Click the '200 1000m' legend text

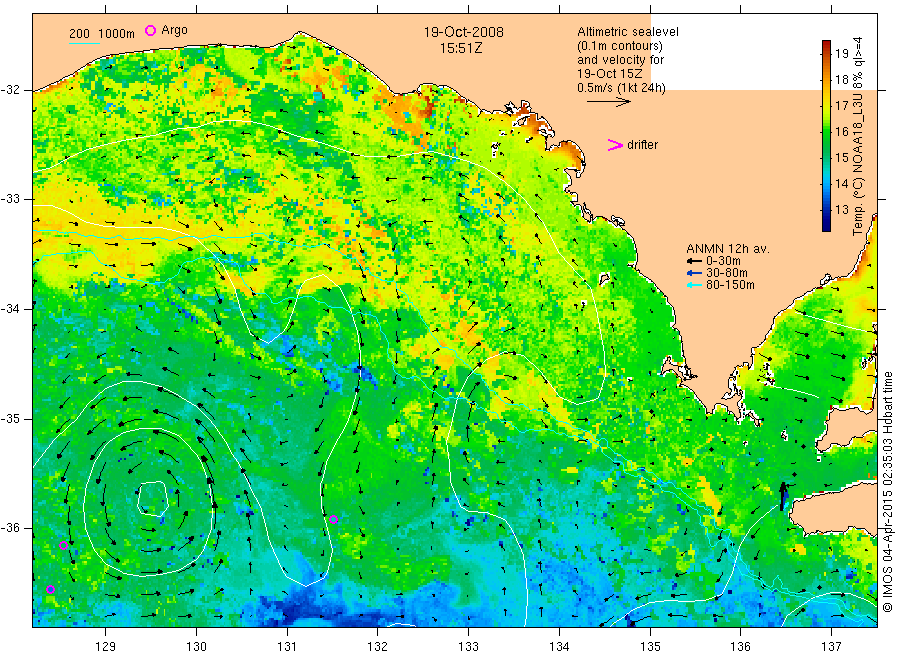(102, 34)
